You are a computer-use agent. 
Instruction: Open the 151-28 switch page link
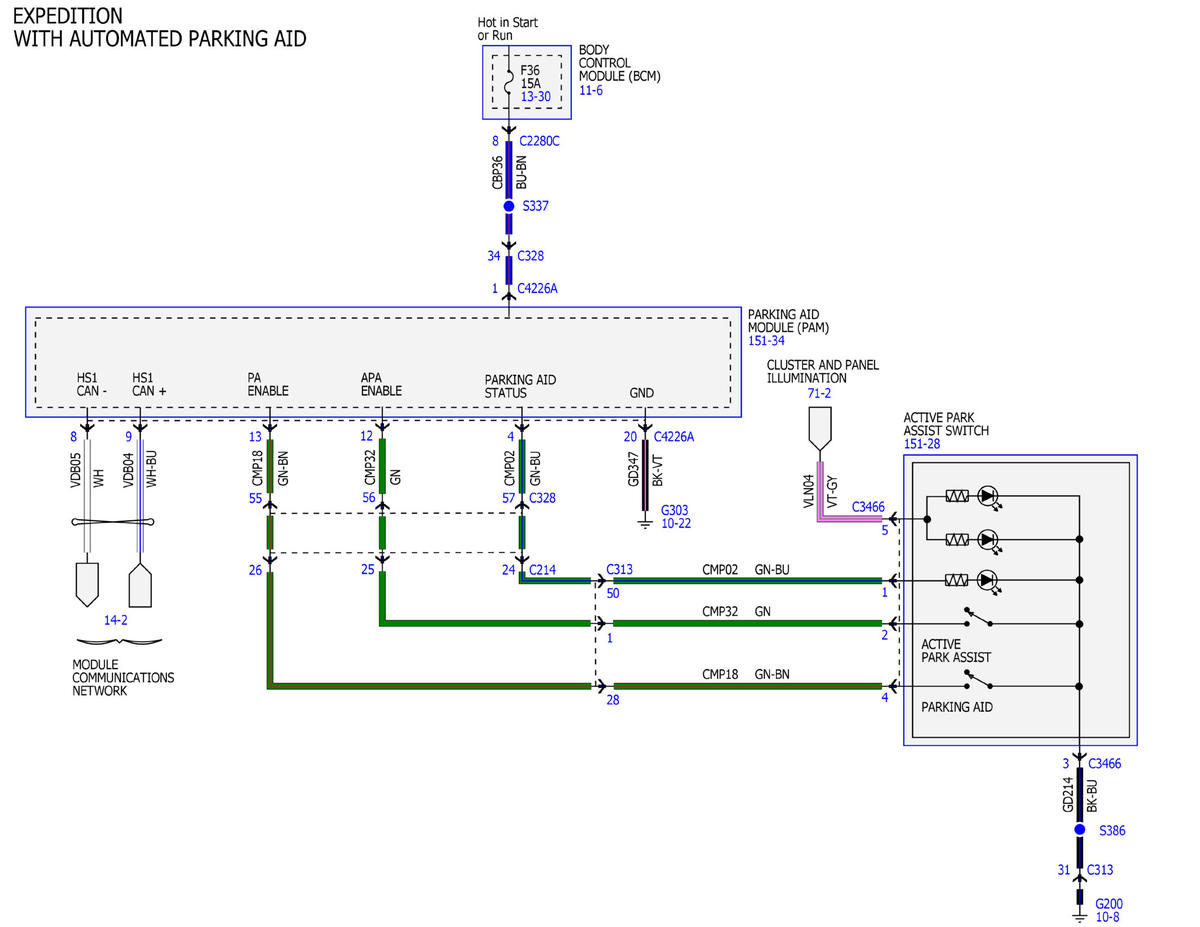(x=921, y=444)
